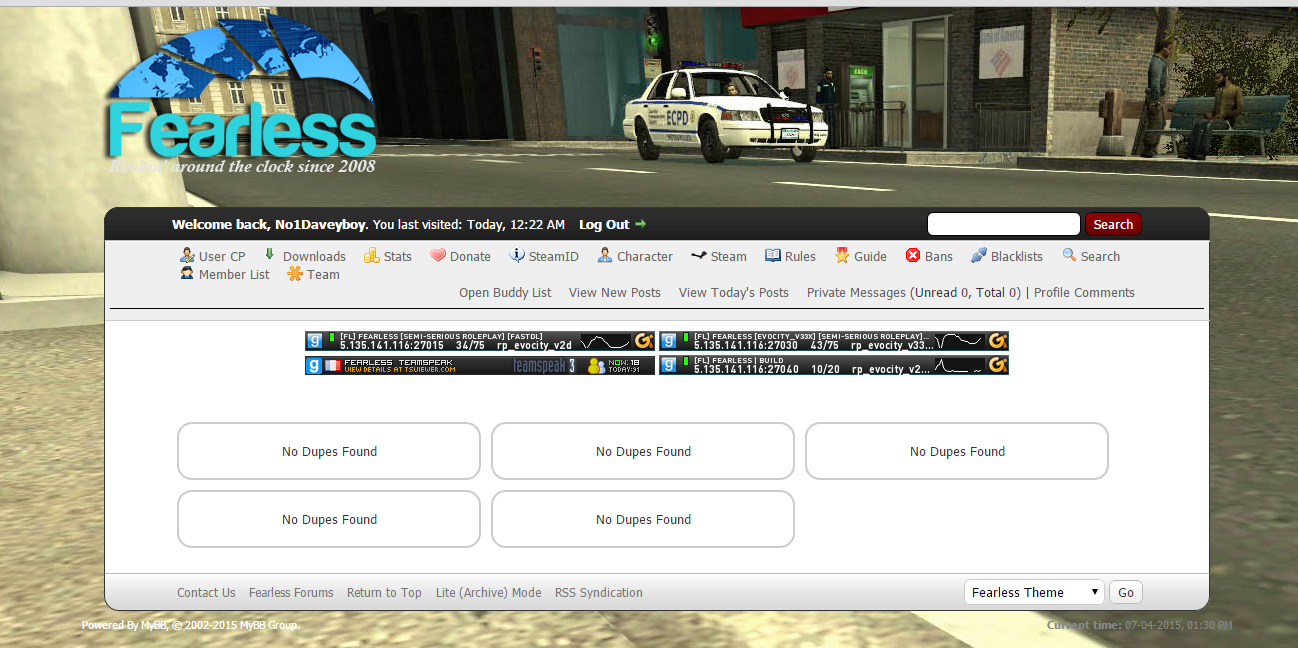The height and width of the screenshot is (648, 1298).
Task: Open the Member List link
Action: click(x=234, y=274)
